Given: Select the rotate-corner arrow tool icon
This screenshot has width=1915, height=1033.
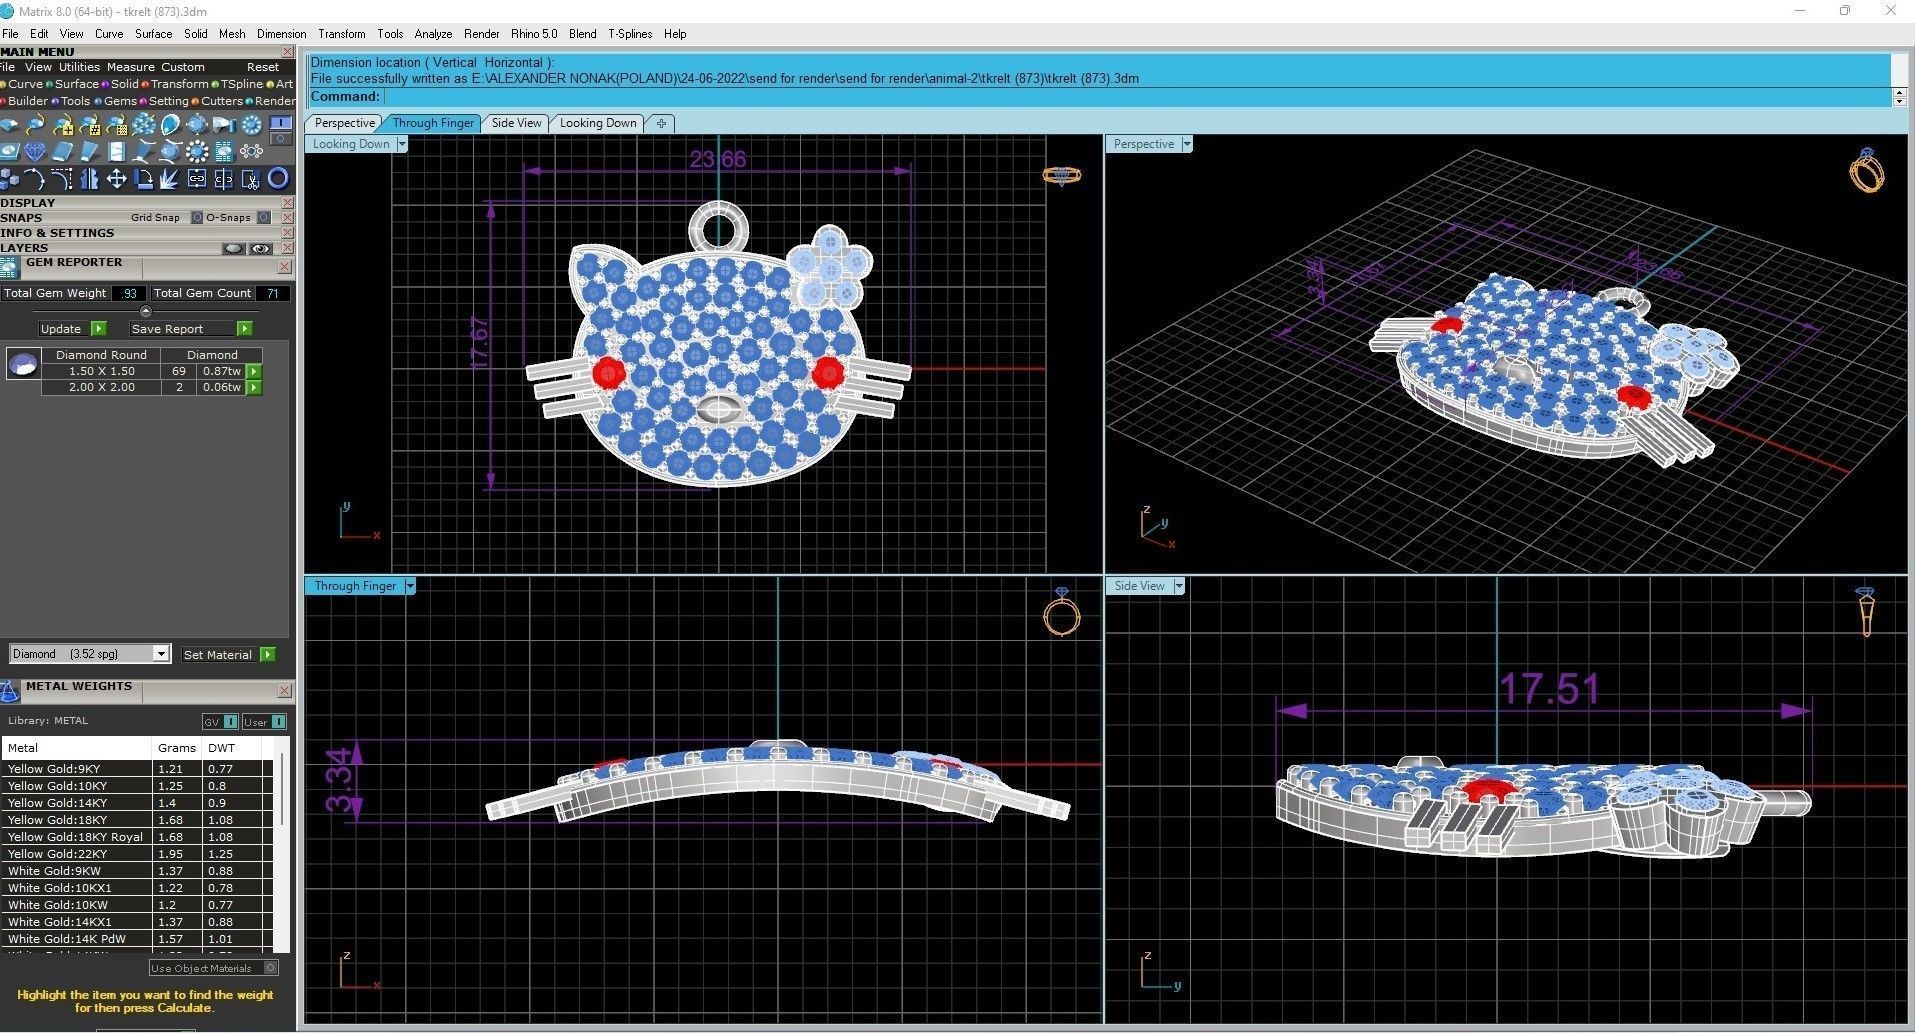Looking at the screenshot, I should coord(143,179).
